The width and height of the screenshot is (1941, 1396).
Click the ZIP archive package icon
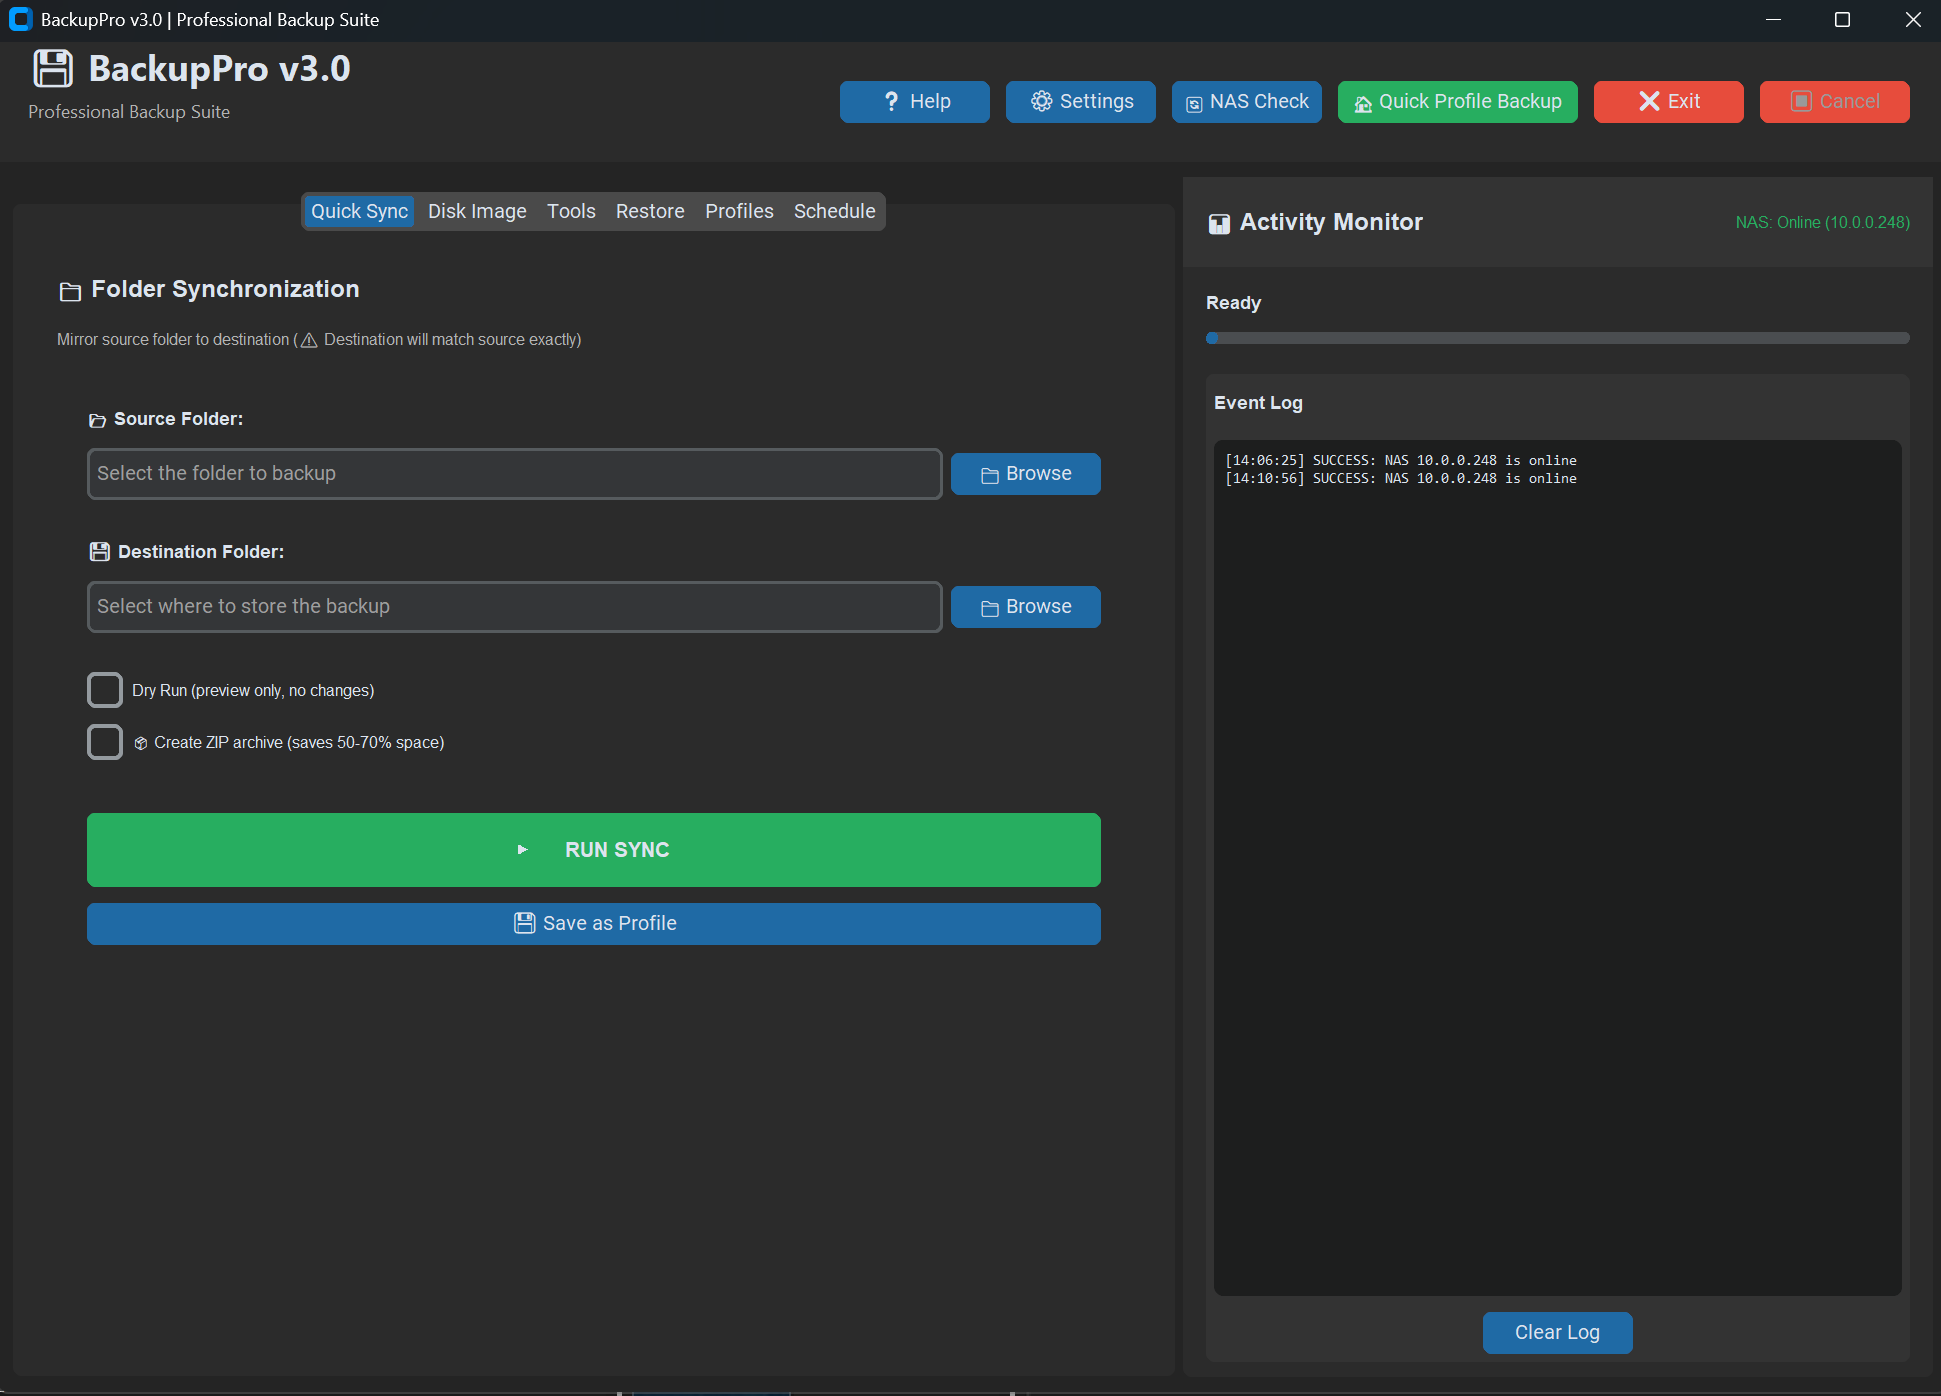coord(141,743)
